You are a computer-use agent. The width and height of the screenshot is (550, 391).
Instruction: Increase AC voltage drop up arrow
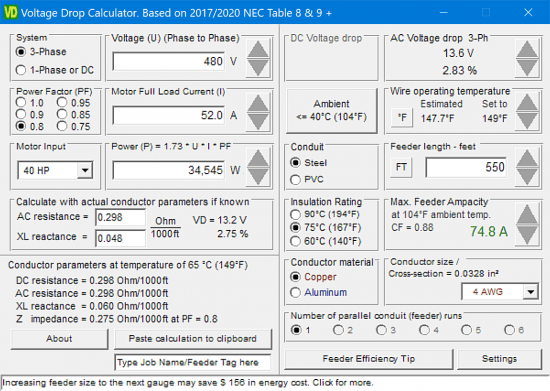(527, 49)
